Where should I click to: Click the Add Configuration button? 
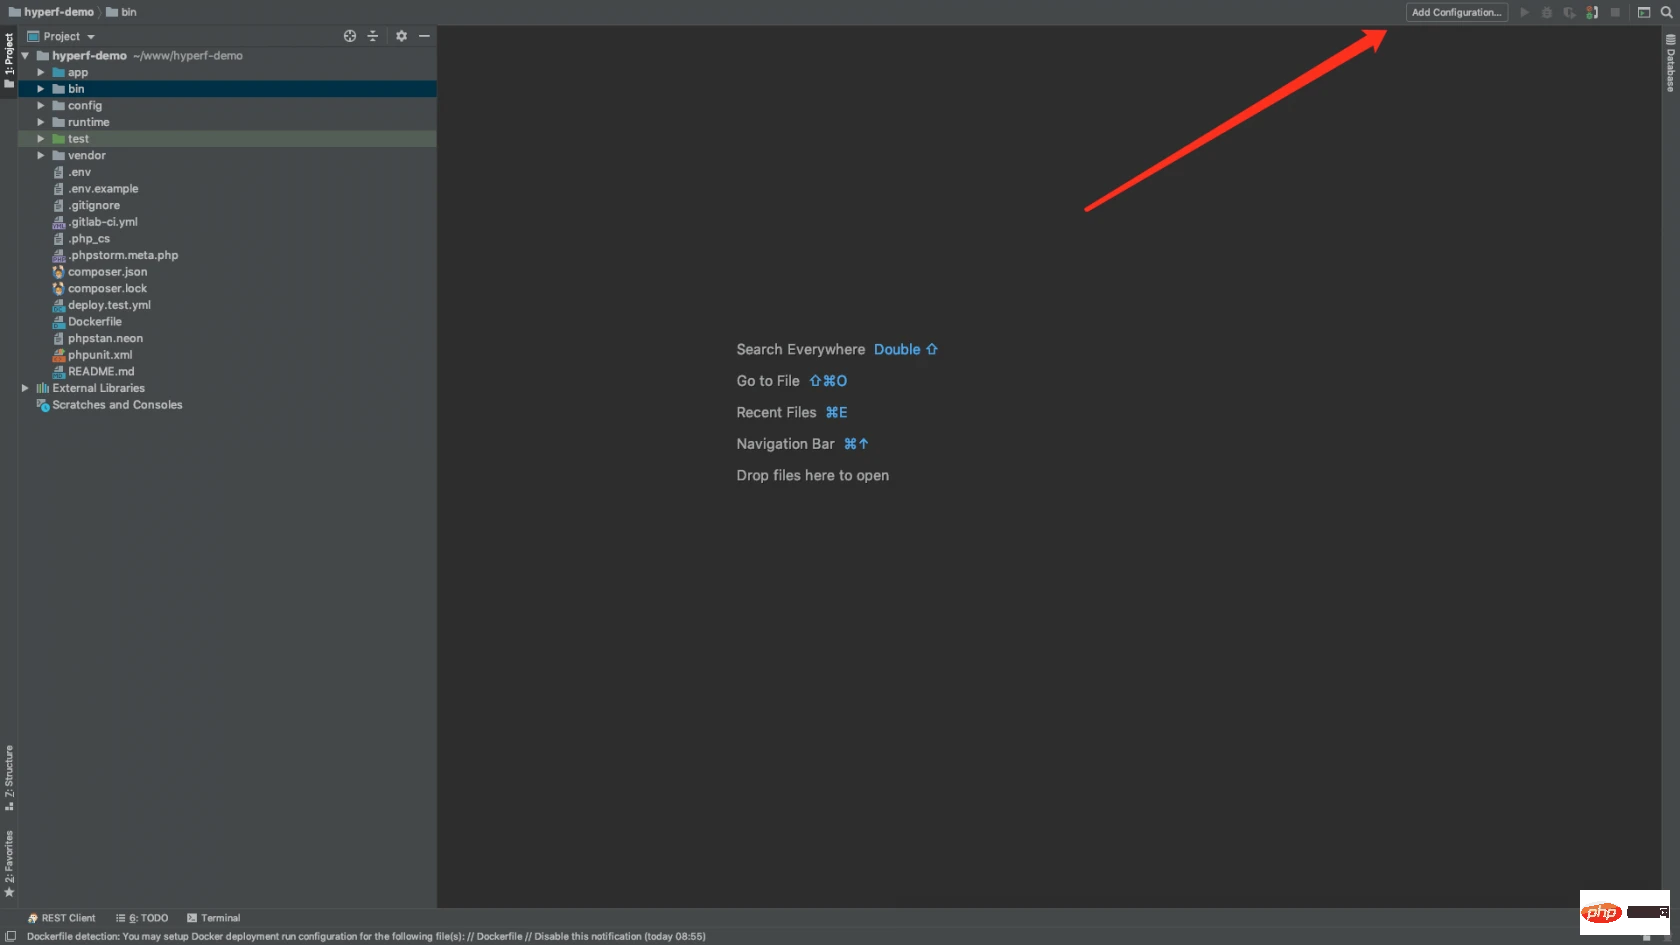[1456, 12]
